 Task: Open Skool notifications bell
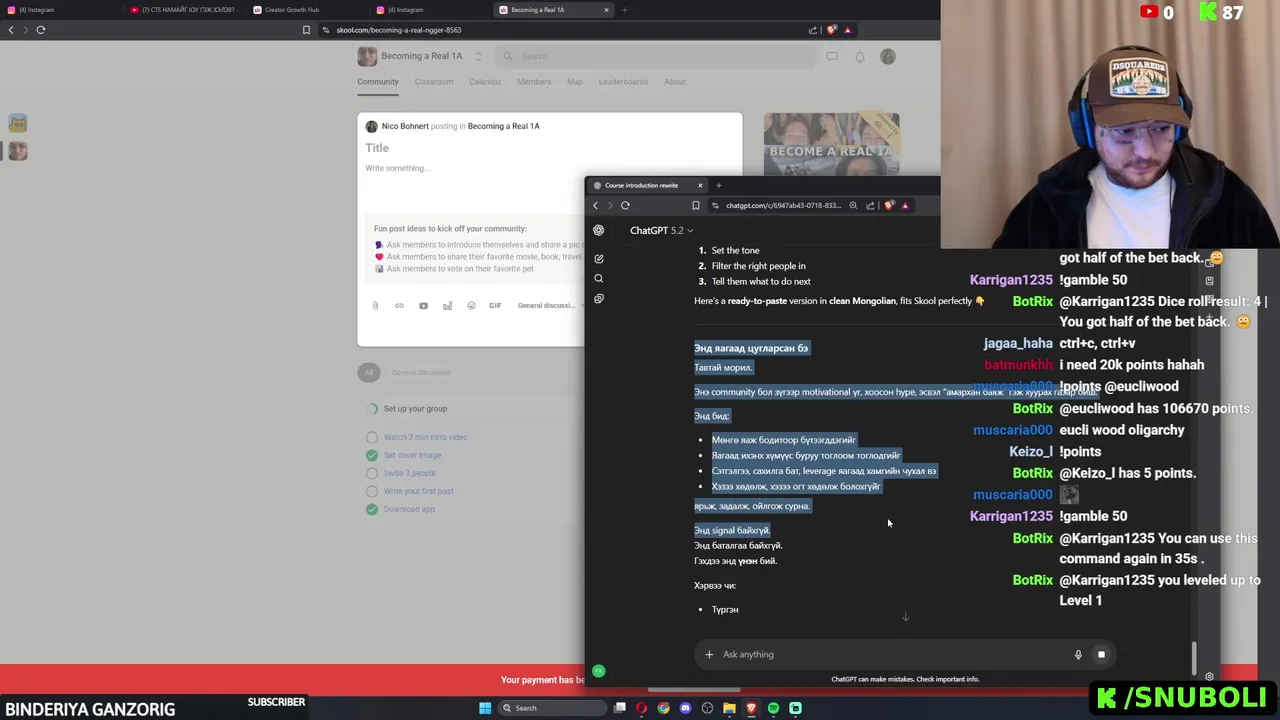click(860, 57)
